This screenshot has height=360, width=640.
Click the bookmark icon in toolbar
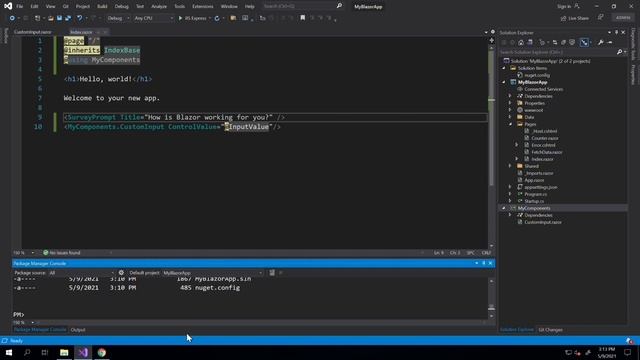[x=302, y=18]
